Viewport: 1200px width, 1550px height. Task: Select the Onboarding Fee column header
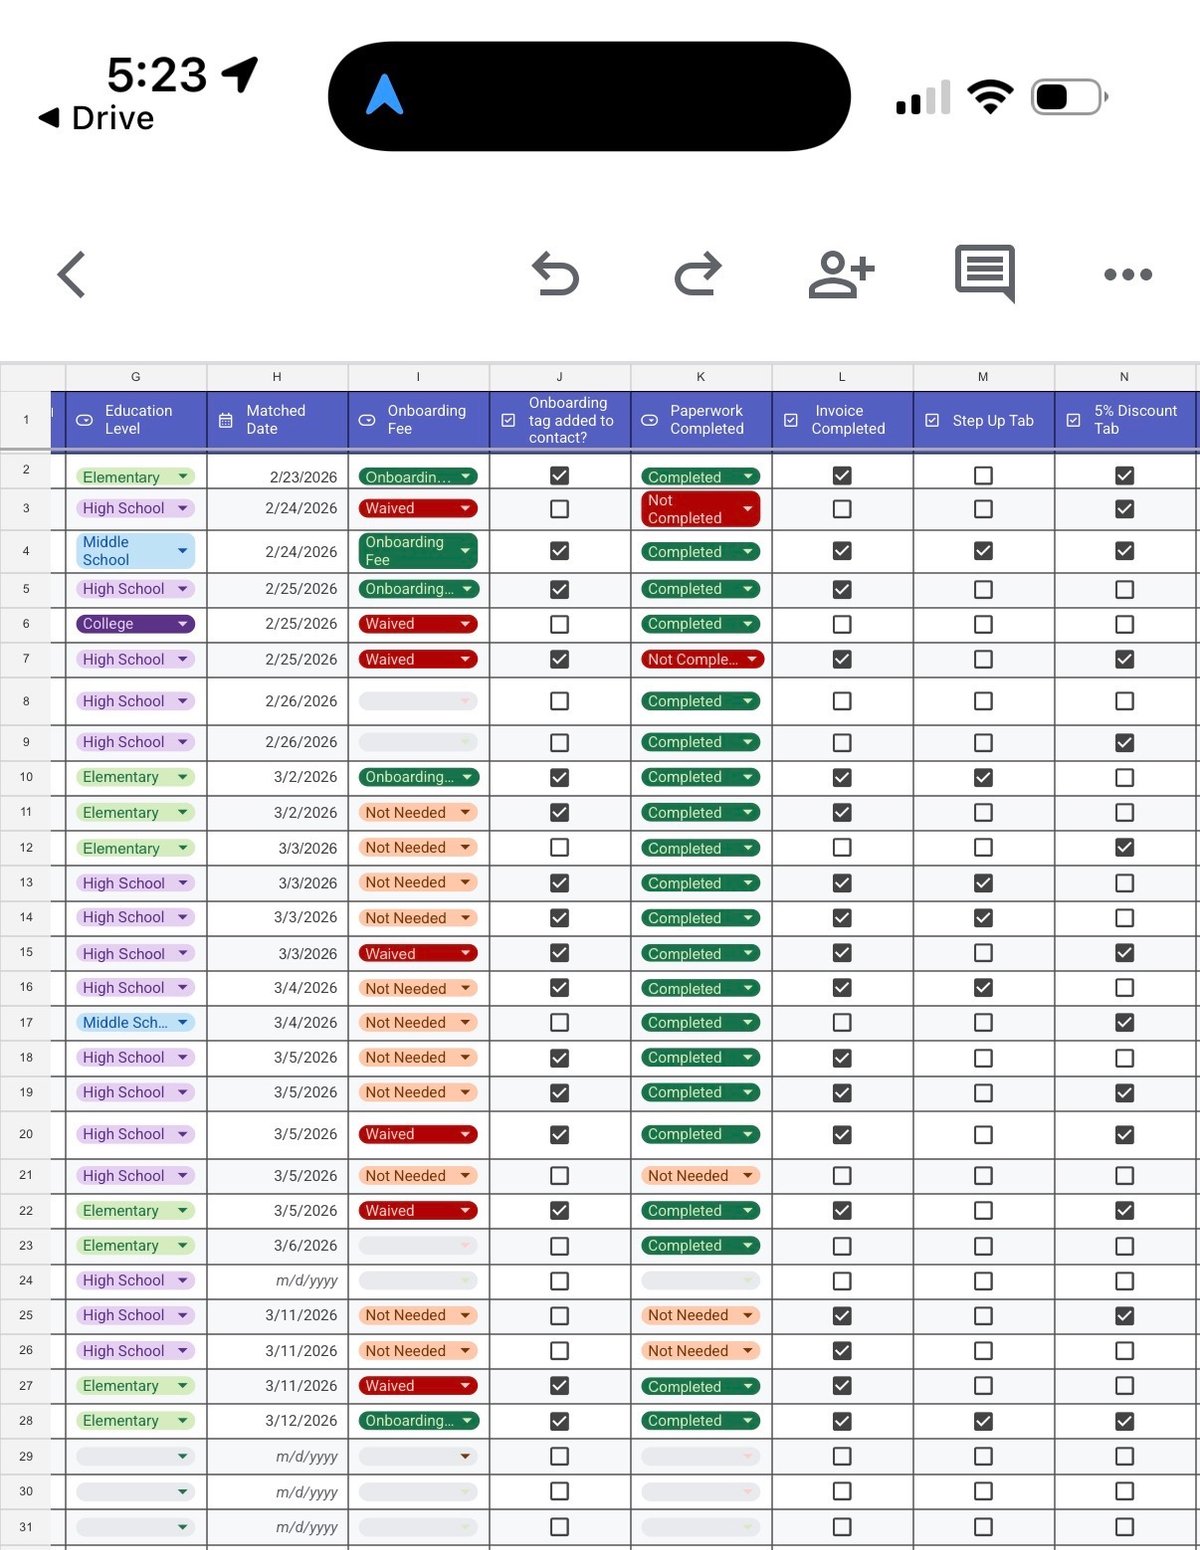426,420
